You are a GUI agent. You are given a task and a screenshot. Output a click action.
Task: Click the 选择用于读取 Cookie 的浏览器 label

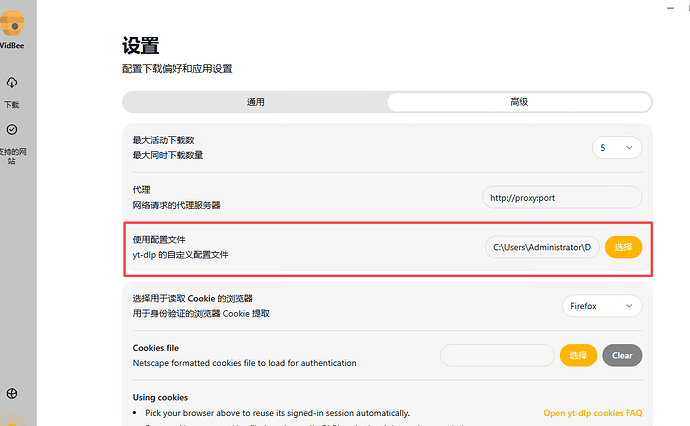193,298
